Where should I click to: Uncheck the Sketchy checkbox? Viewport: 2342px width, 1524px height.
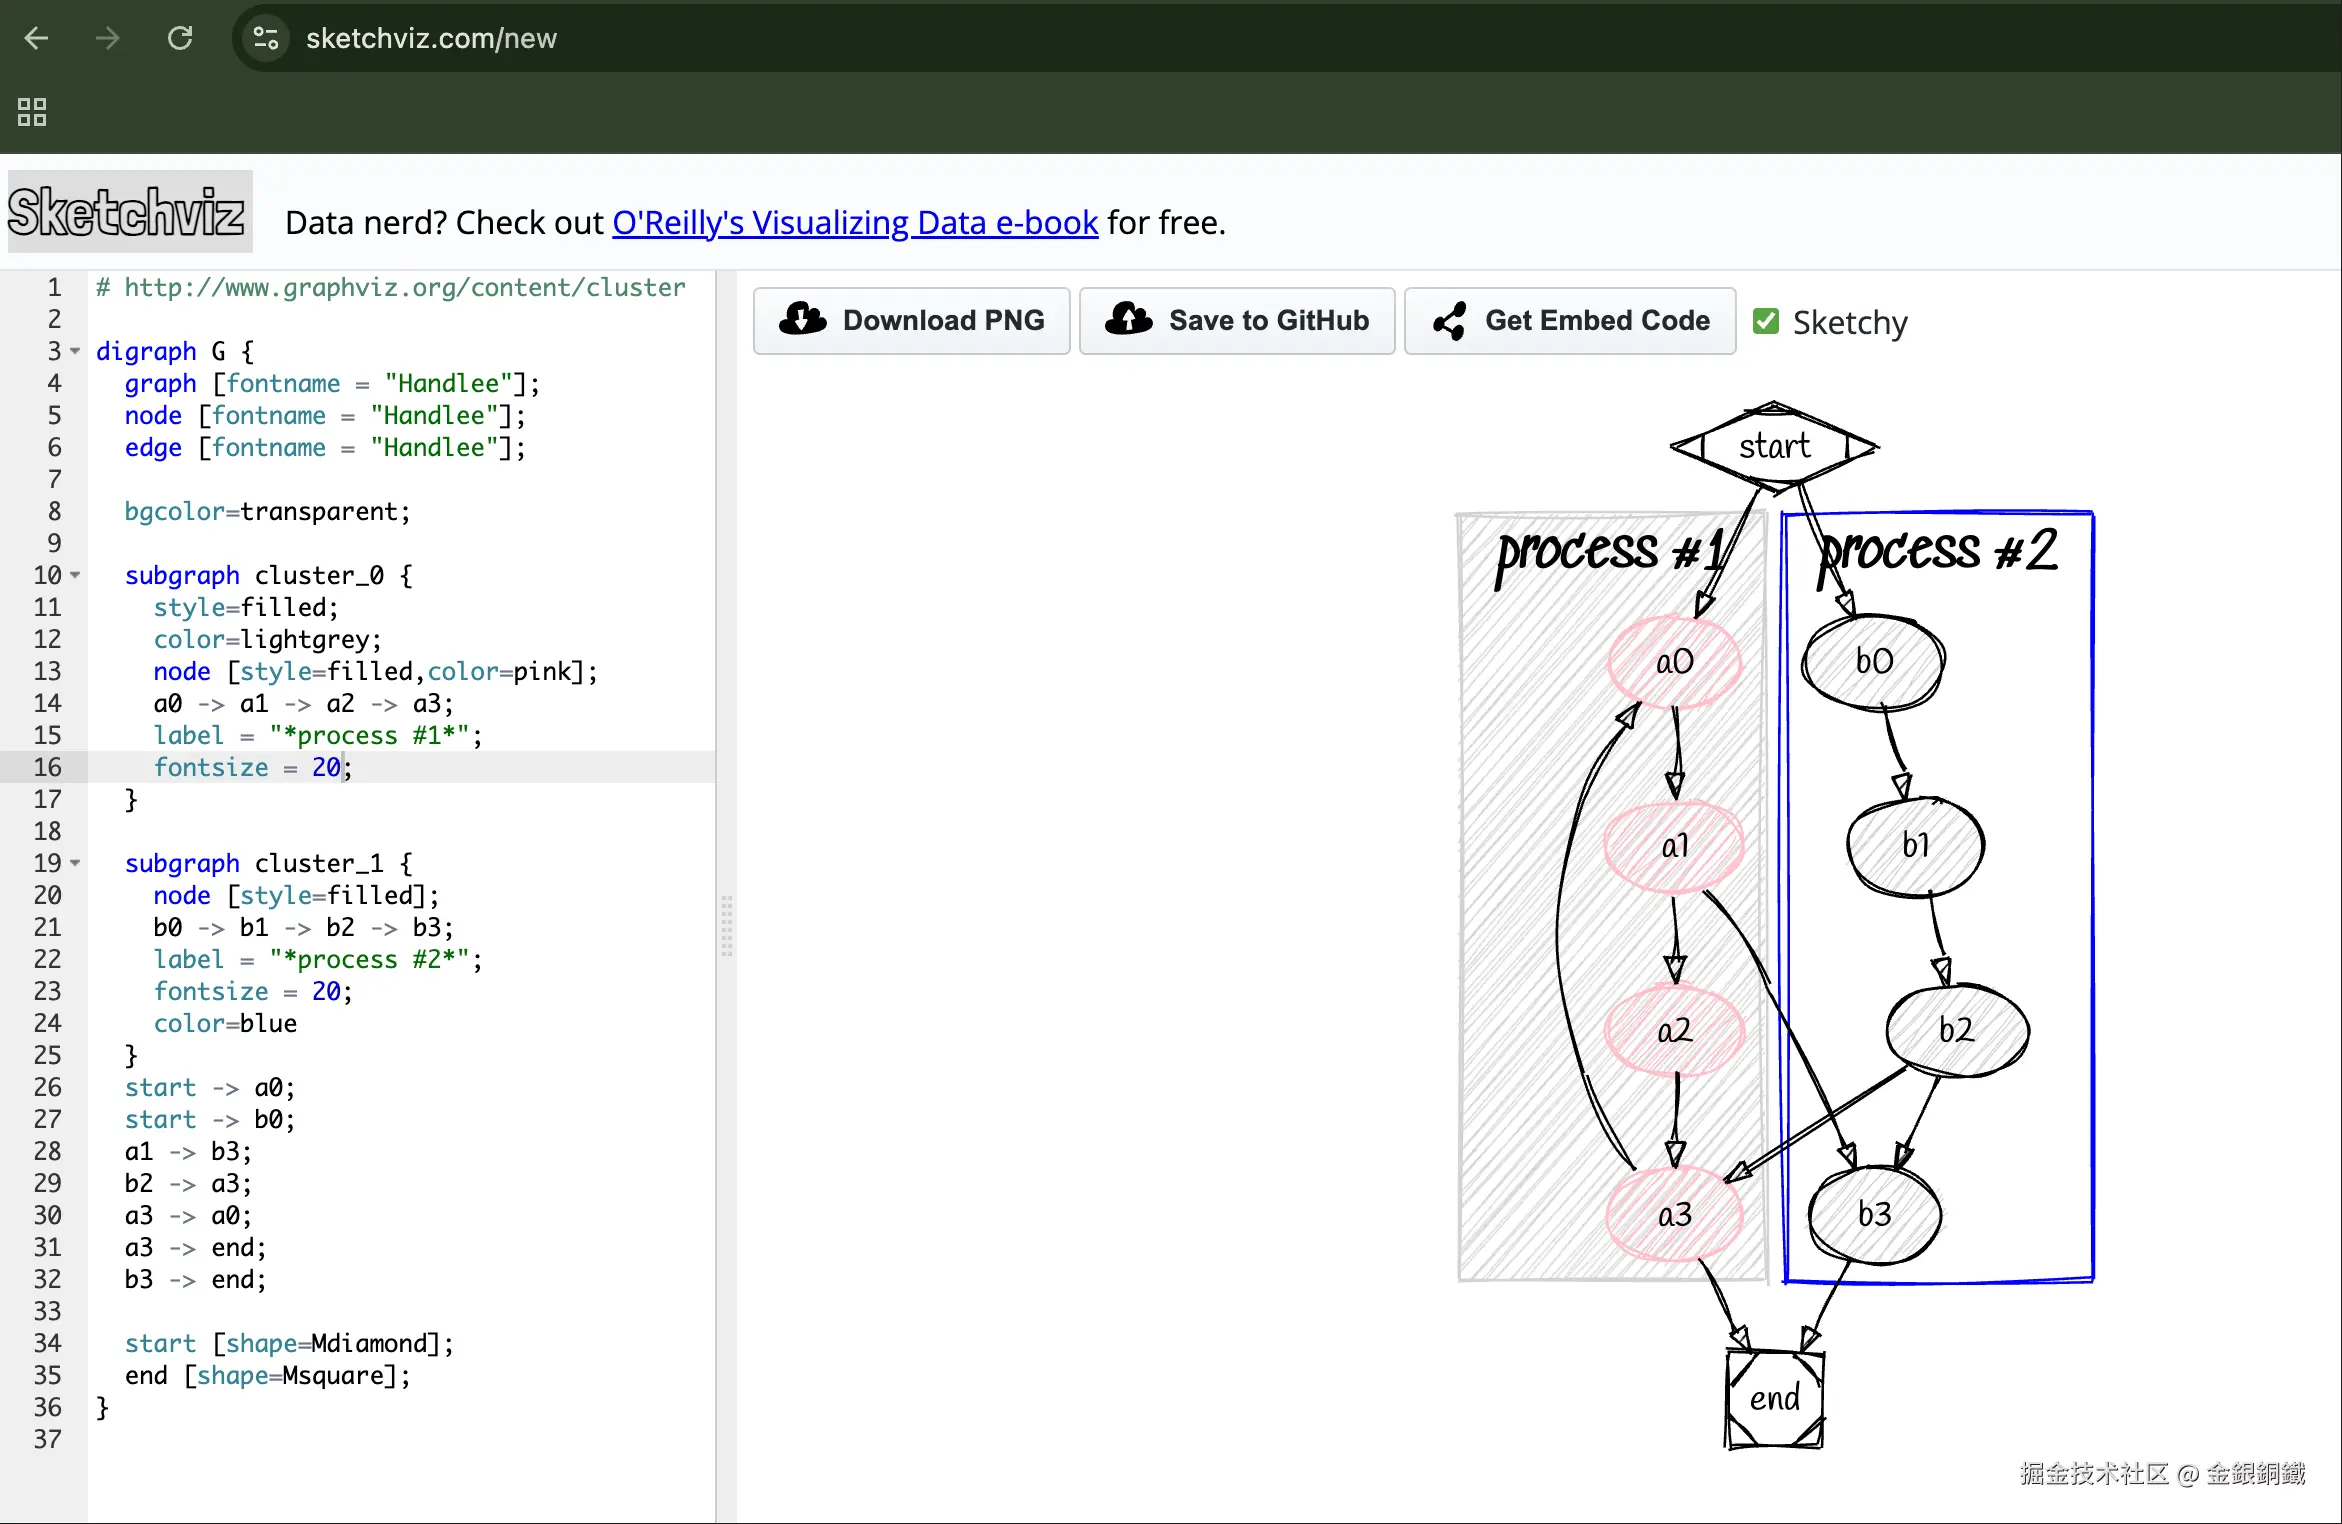[1766, 321]
